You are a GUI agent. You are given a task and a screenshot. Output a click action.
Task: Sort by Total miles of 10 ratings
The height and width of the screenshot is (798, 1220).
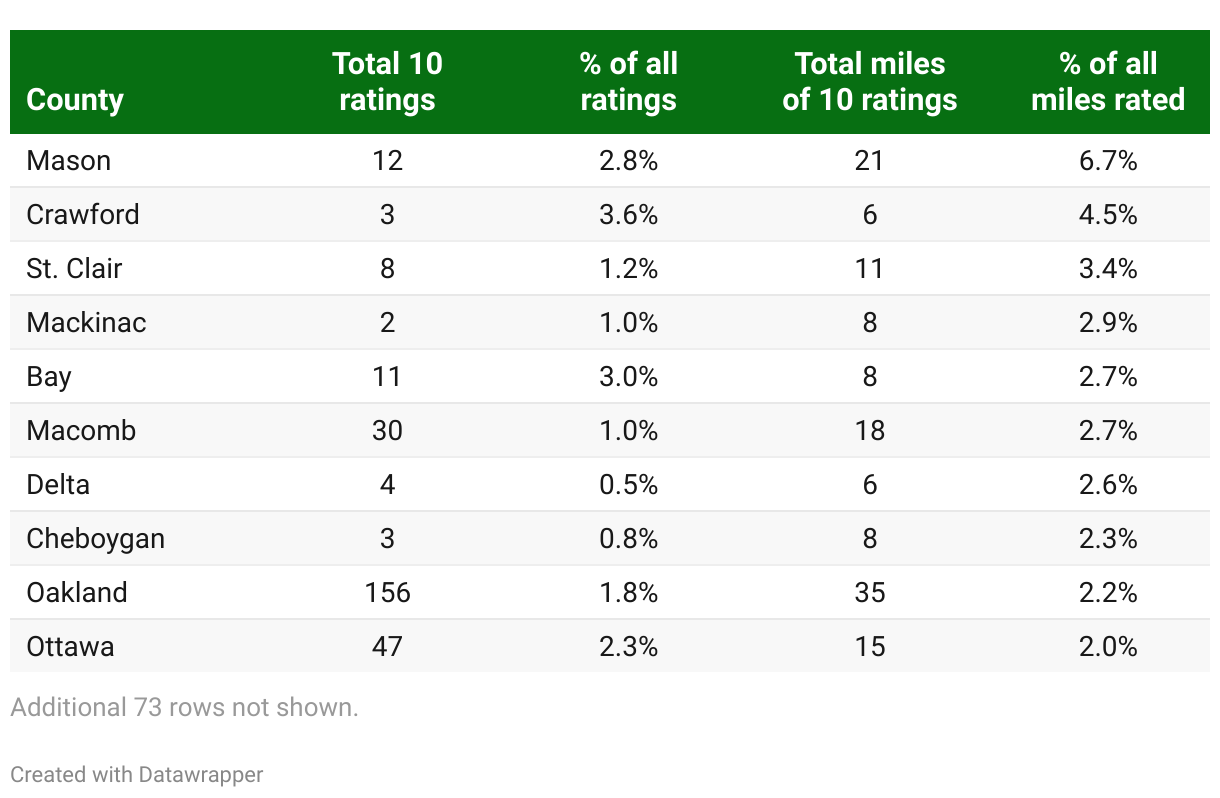(x=869, y=82)
